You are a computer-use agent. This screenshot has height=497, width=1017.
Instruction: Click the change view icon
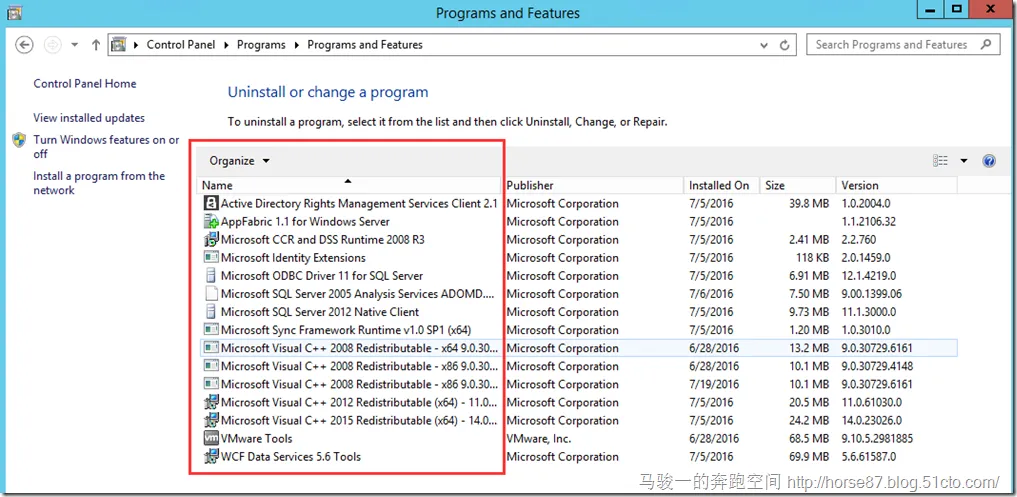click(x=940, y=161)
